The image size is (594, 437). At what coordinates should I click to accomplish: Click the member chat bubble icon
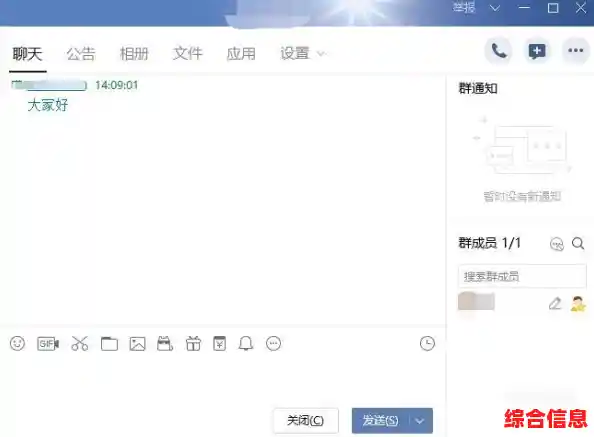(556, 243)
